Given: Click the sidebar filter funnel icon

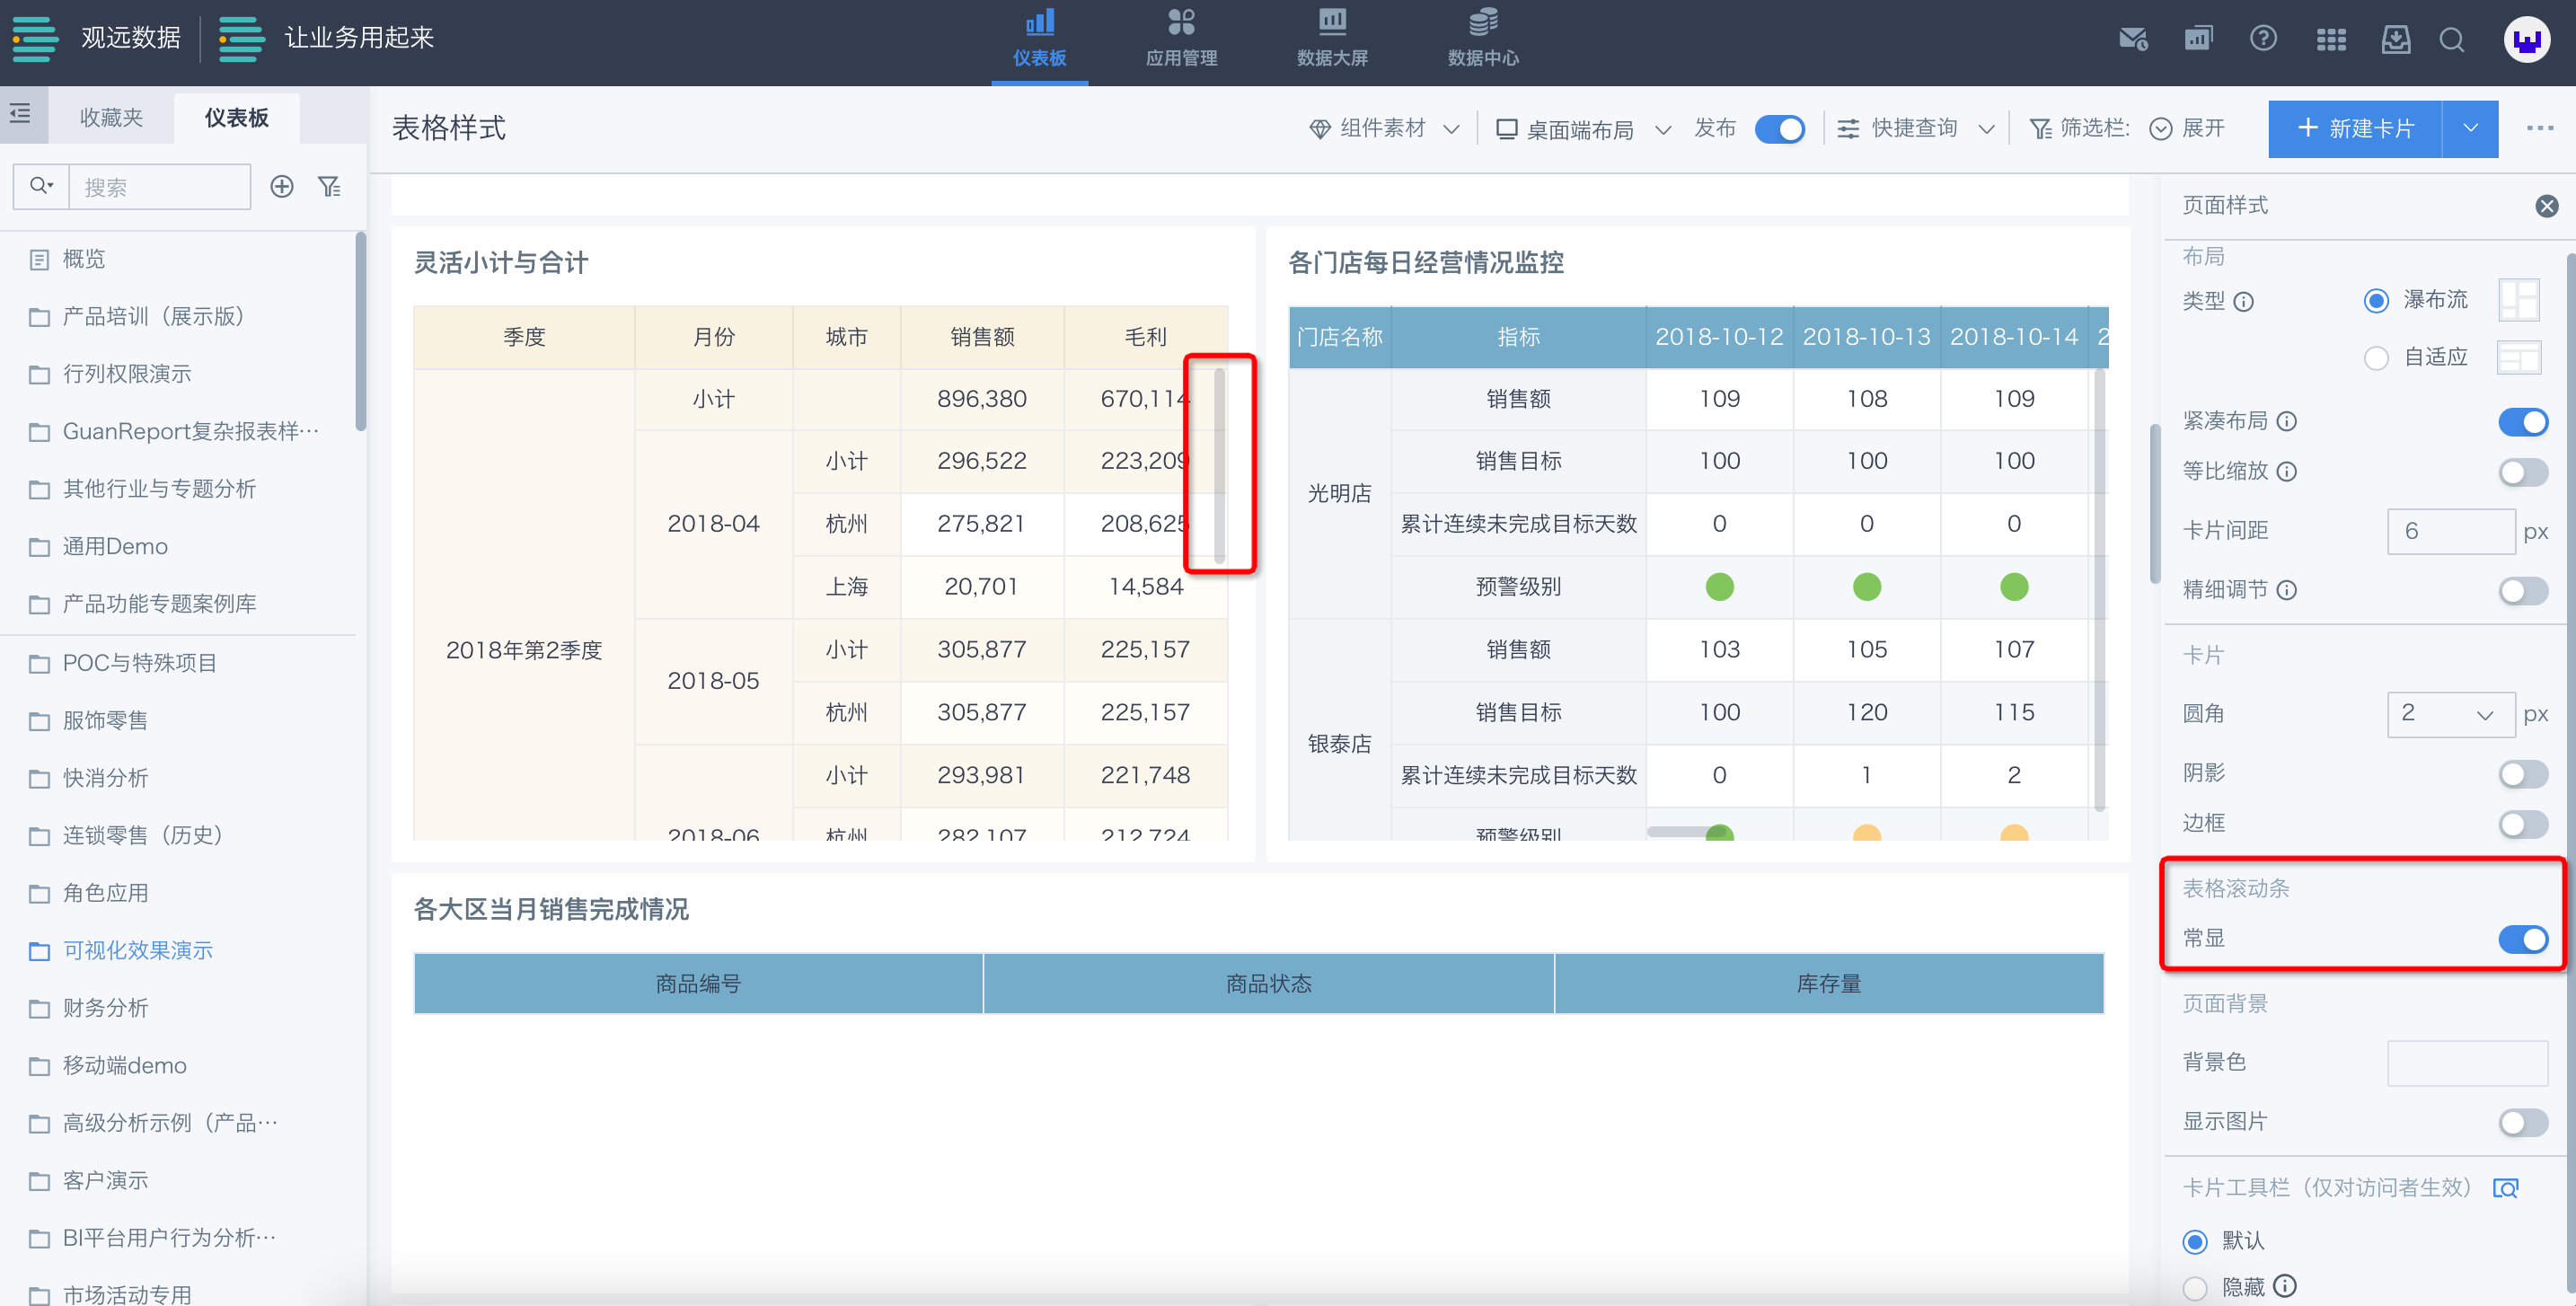Looking at the screenshot, I should [329, 186].
